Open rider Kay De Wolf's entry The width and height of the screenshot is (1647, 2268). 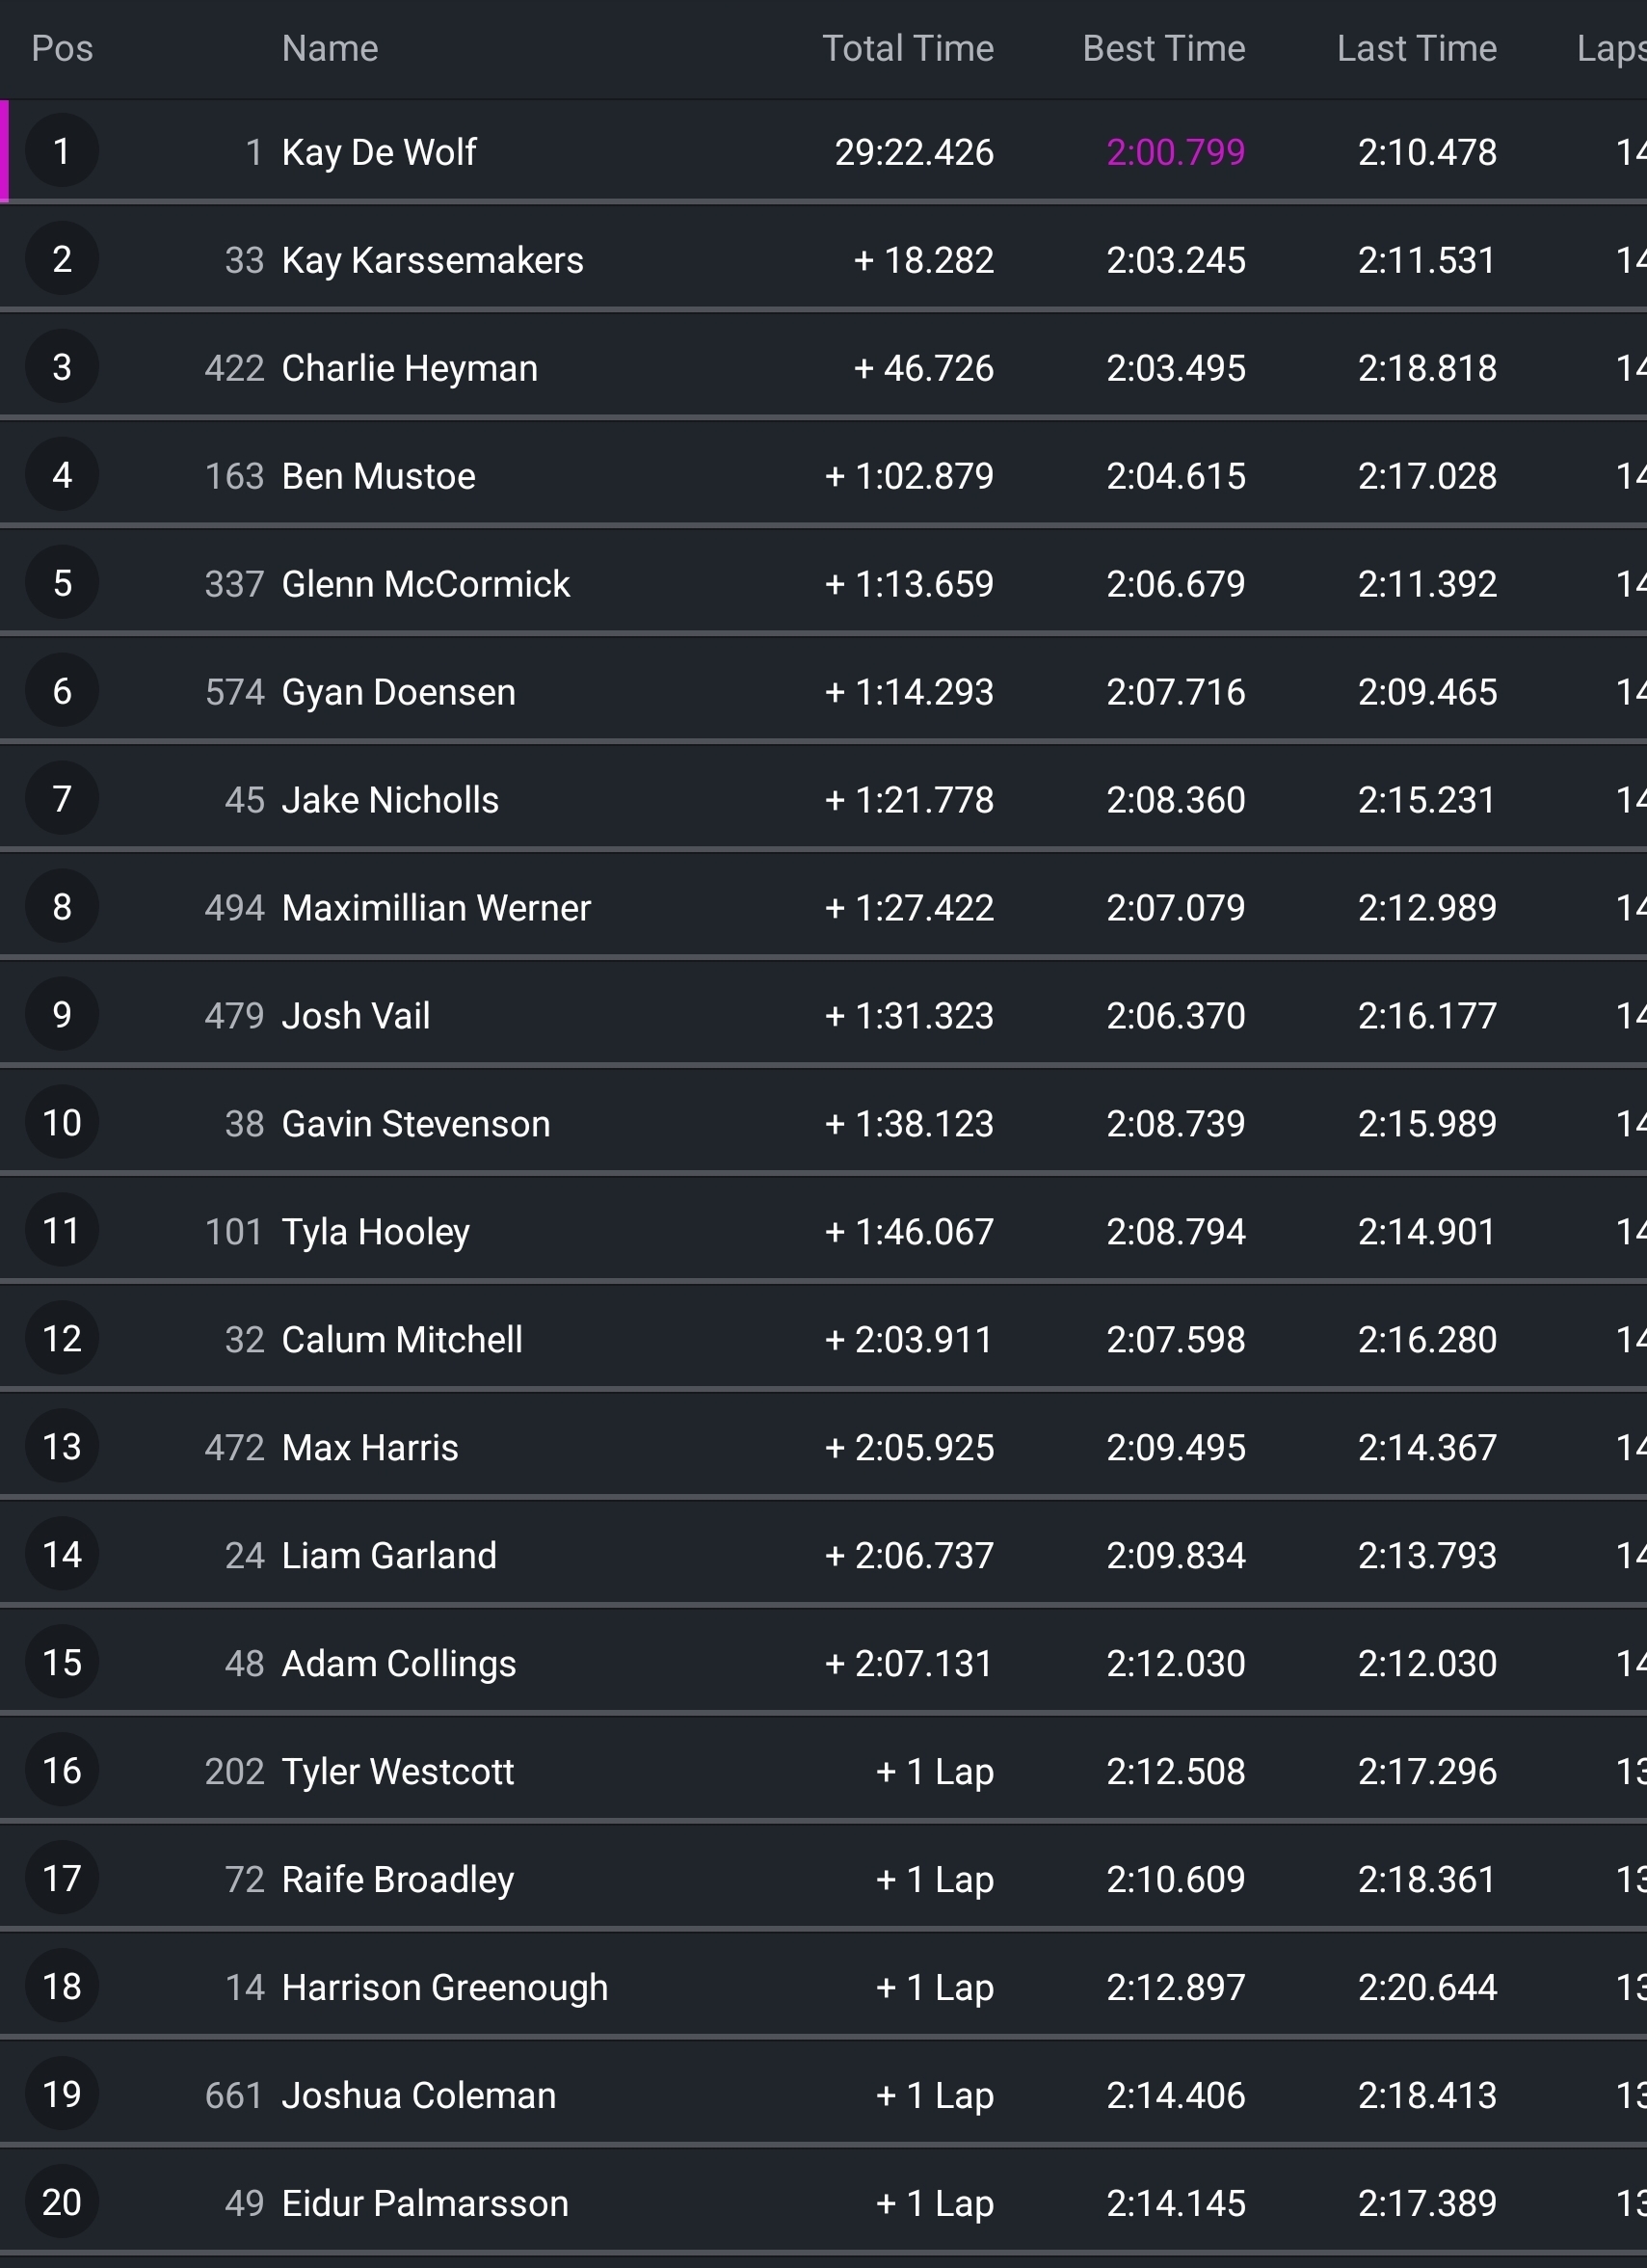coord(379,152)
